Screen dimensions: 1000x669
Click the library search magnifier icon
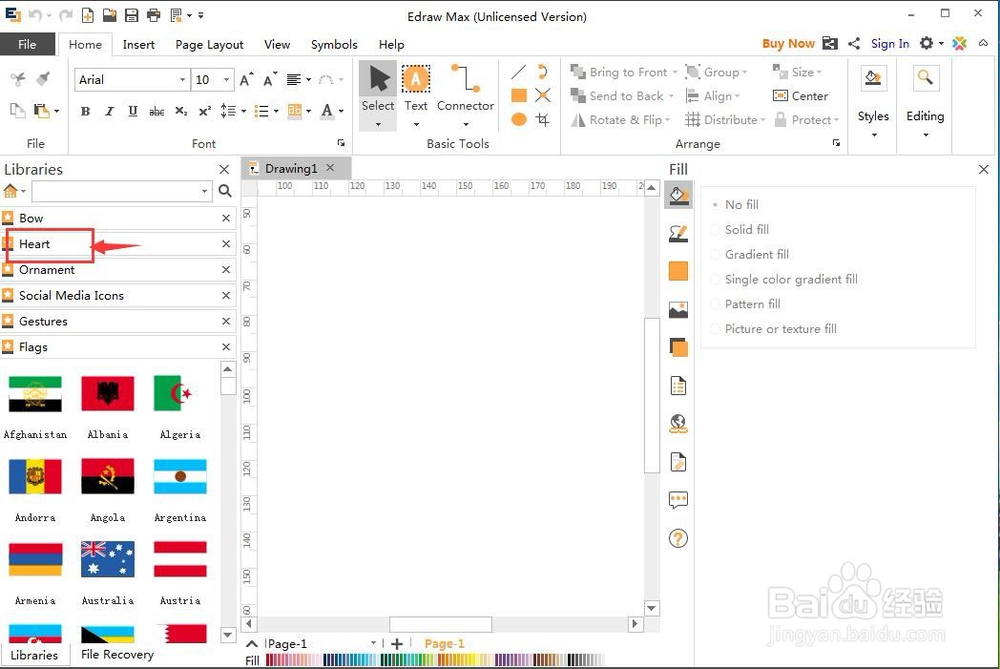225,191
